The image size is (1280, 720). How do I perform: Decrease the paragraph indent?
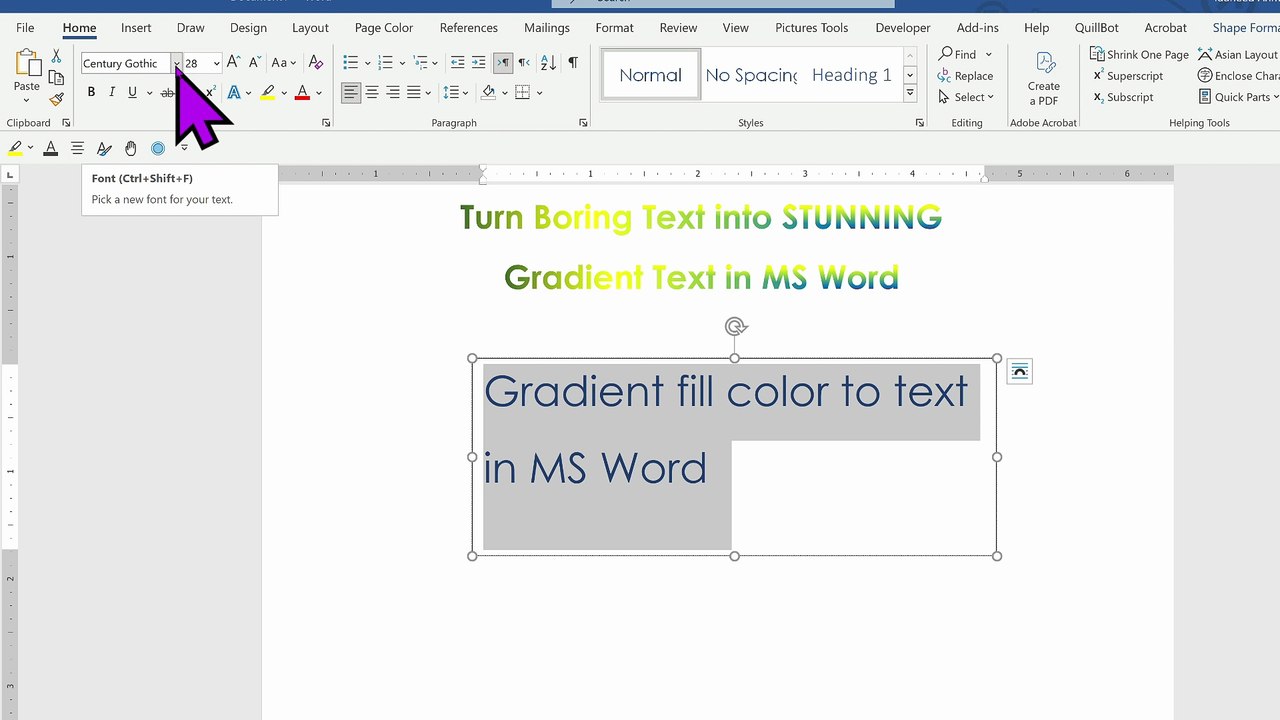[457, 63]
